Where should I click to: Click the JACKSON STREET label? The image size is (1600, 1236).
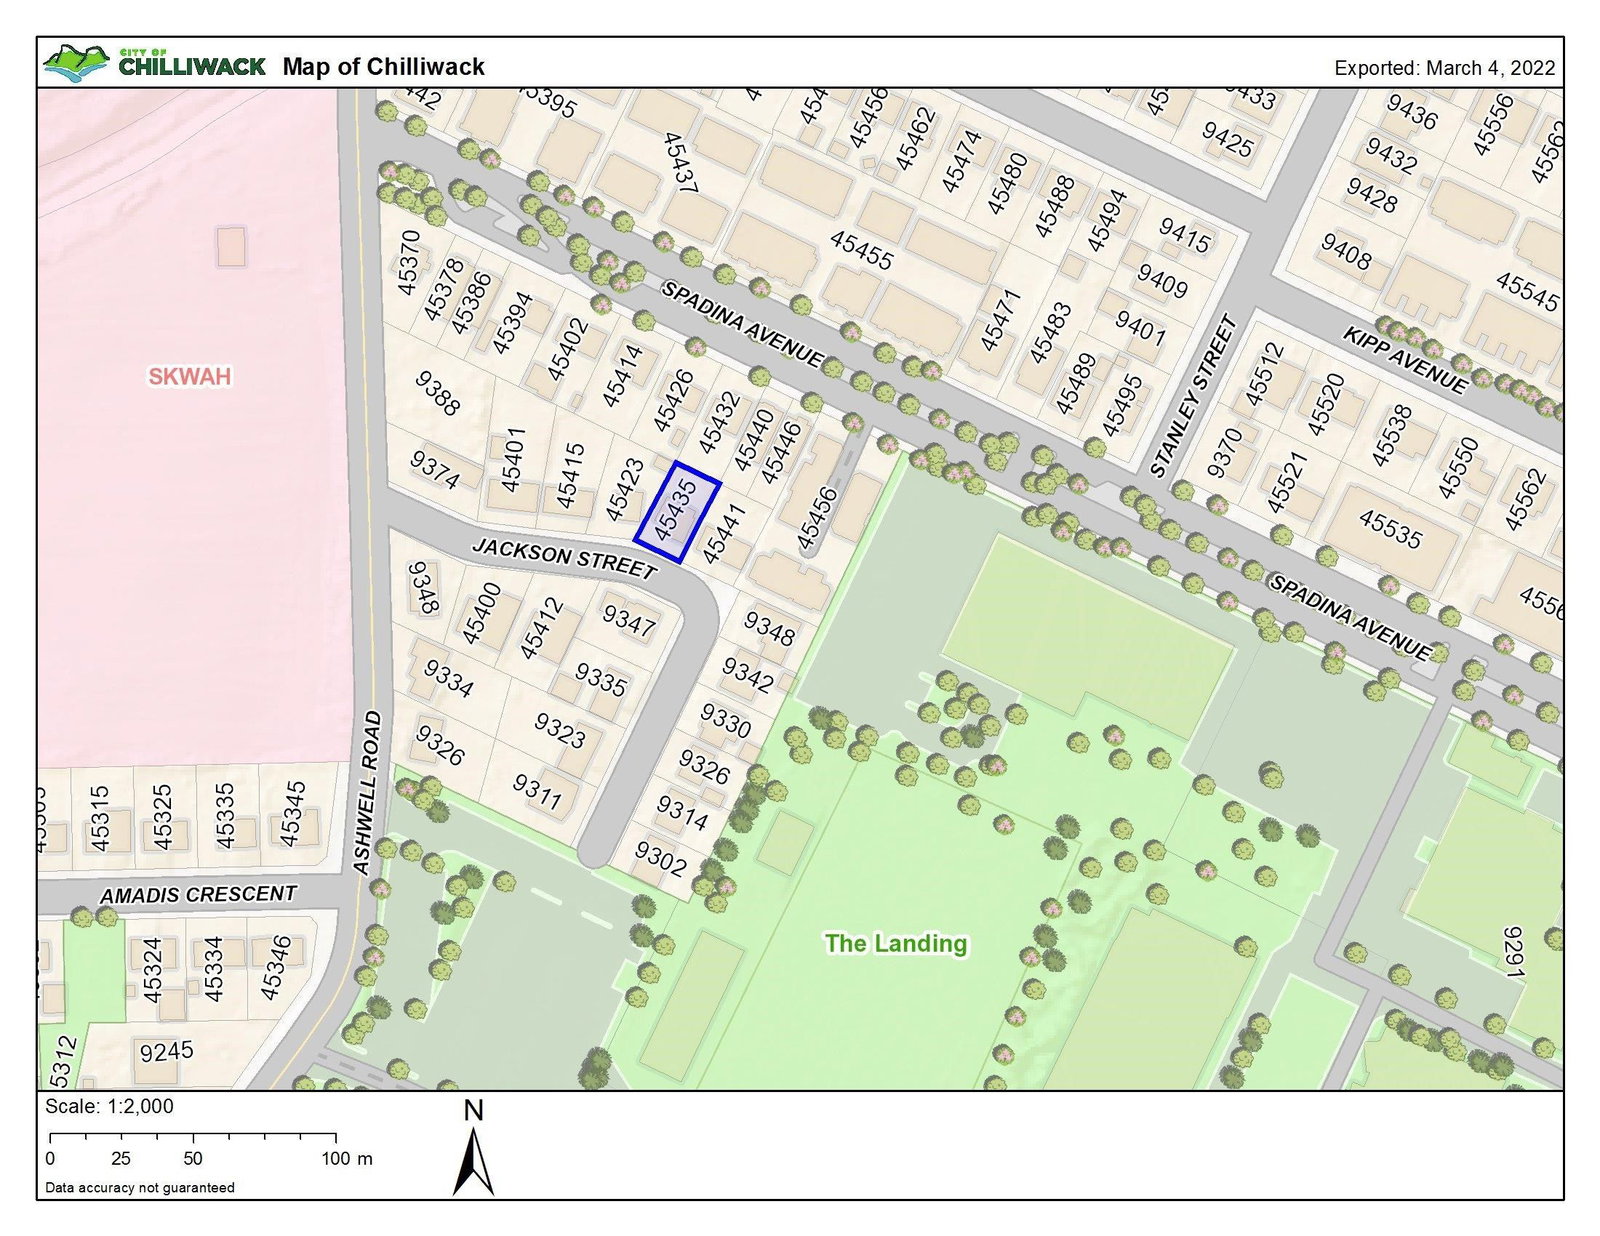point(564,558)
